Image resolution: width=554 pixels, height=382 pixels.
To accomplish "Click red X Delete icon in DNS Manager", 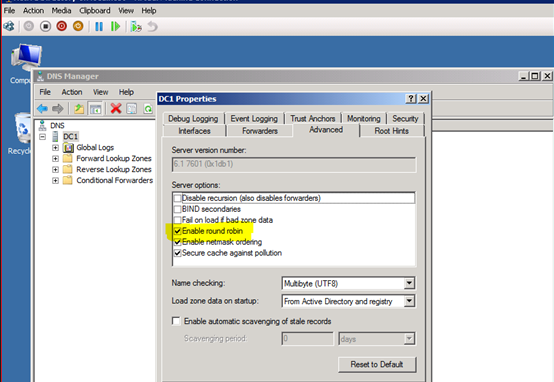I will 116,108.
